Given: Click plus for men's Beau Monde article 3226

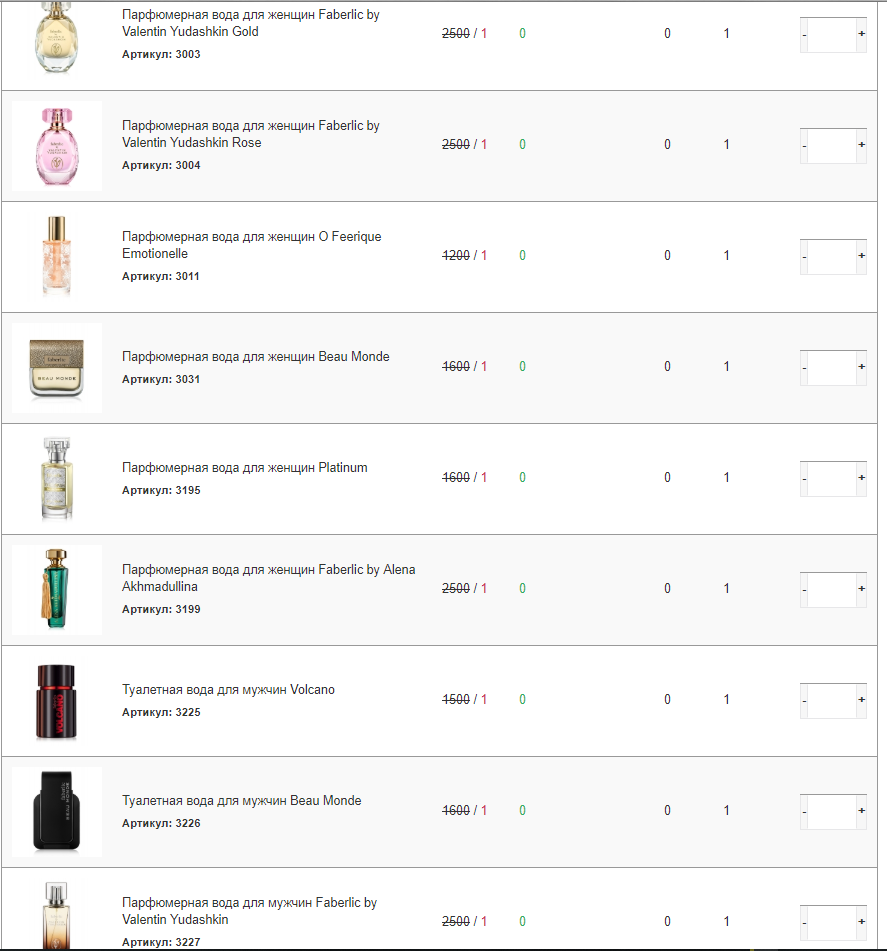Looking at the screenshot, I should (861, 811).
